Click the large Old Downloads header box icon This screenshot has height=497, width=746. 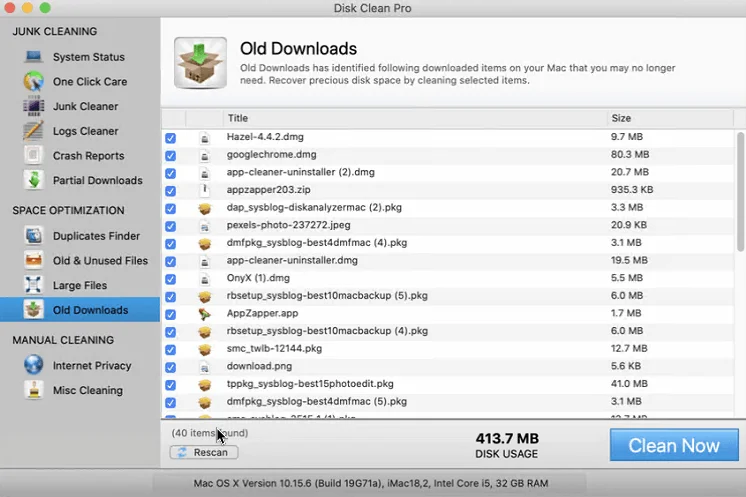(200, 63)
